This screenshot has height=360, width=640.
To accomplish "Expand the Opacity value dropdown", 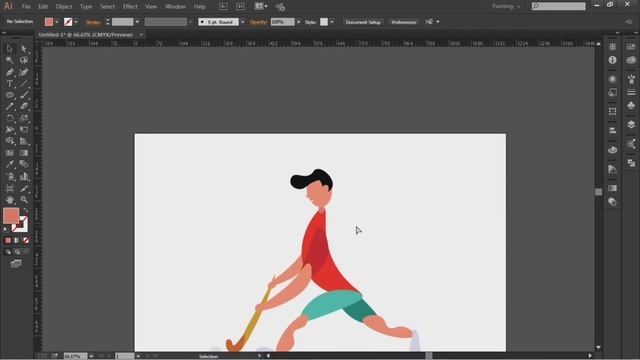I will 298,22.
